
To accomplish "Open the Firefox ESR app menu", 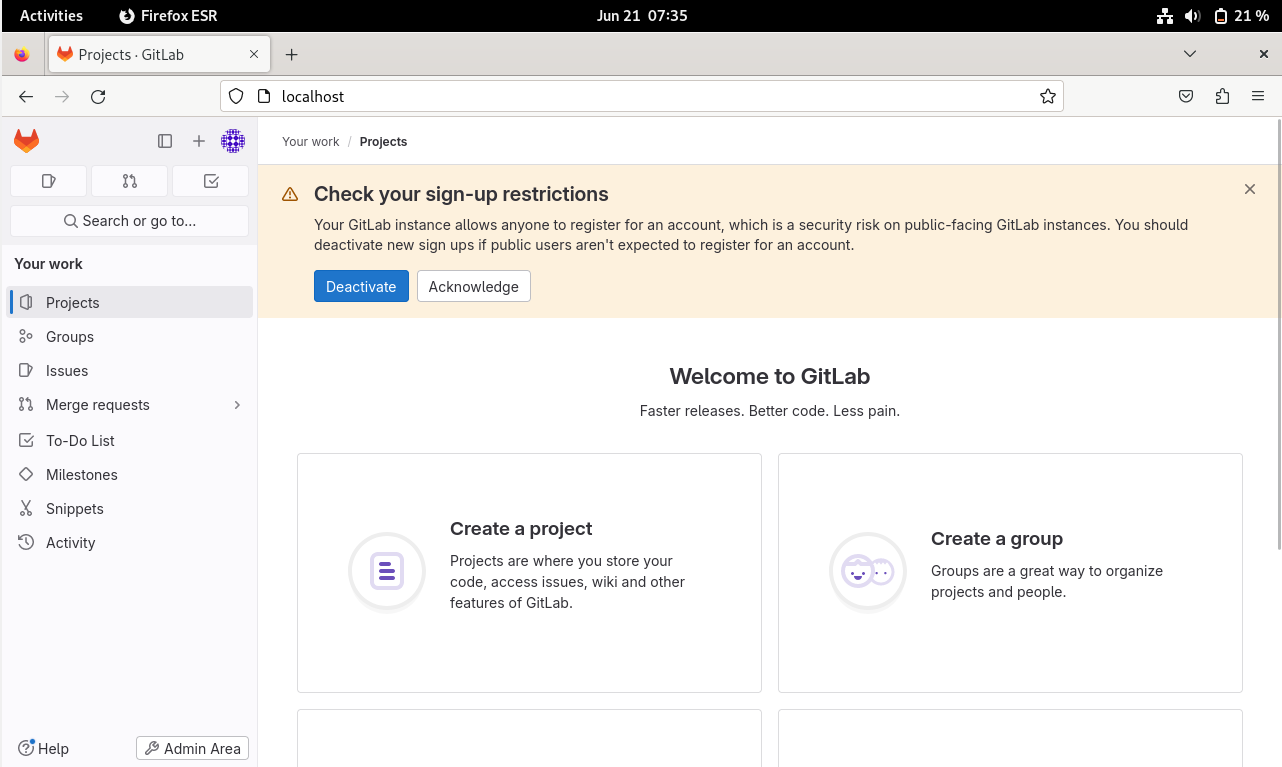I will click(168, 15).
